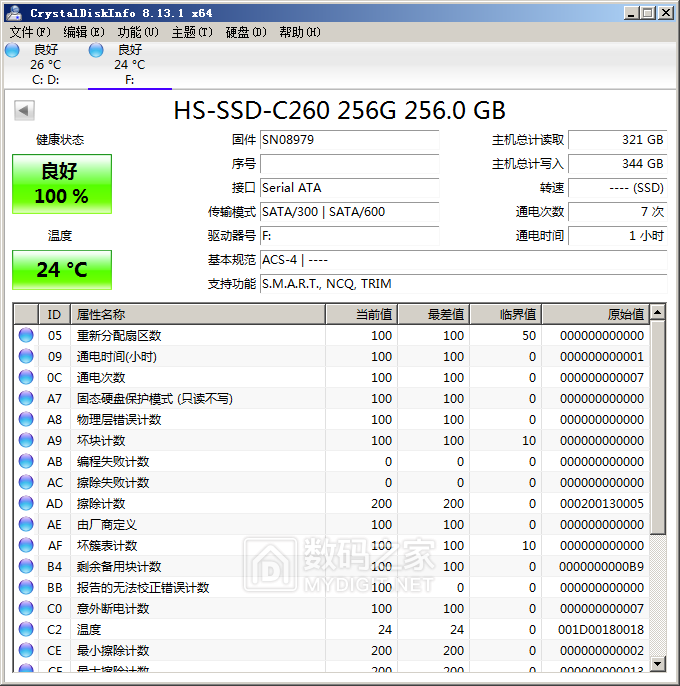Click status orb of row B4 剩余备用块计数
Screen dimensions: 680x686
tap(26, 567)
